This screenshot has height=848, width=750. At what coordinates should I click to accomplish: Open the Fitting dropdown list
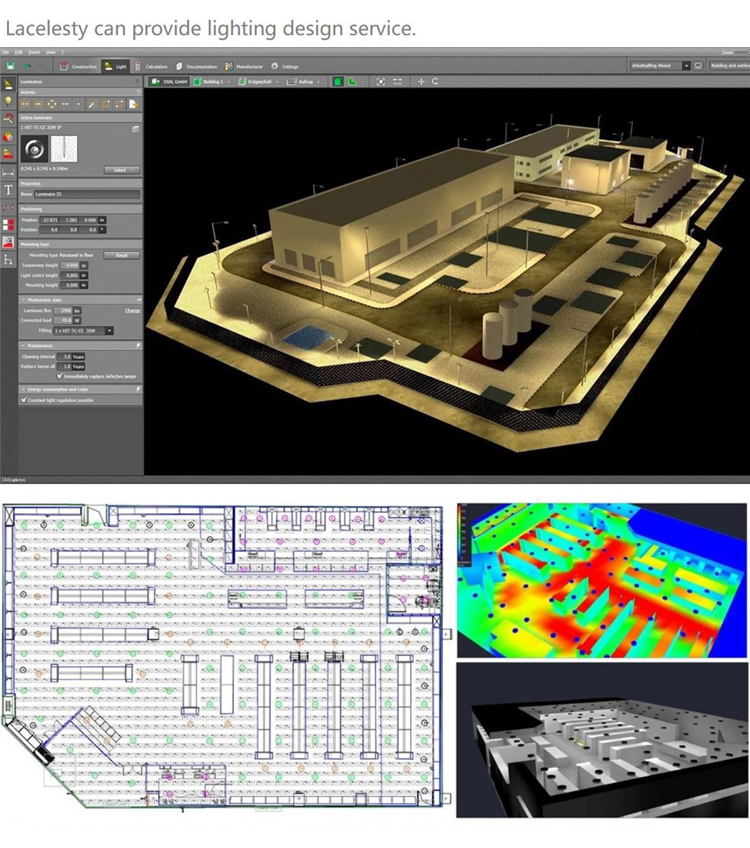tap(109, 330)
